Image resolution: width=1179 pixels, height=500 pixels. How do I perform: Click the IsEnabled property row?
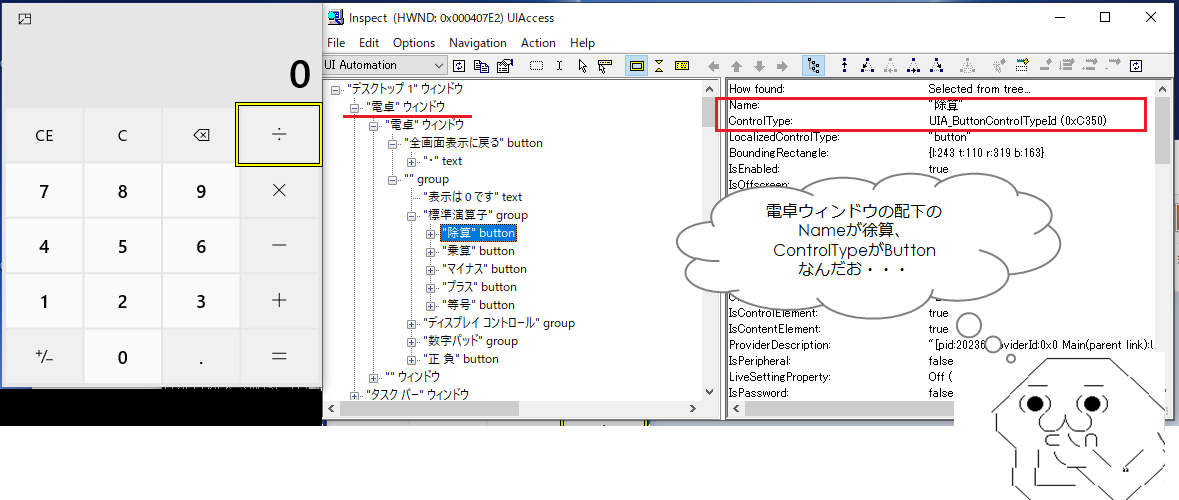940,169
